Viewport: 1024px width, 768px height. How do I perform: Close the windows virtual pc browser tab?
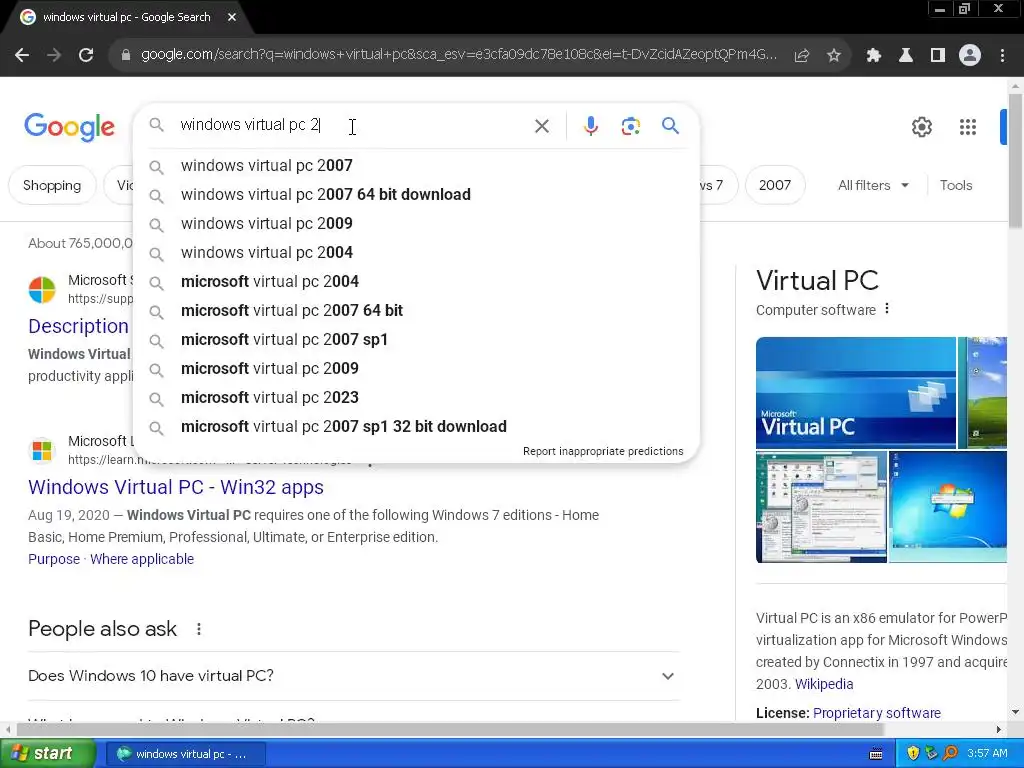point(232,18)
